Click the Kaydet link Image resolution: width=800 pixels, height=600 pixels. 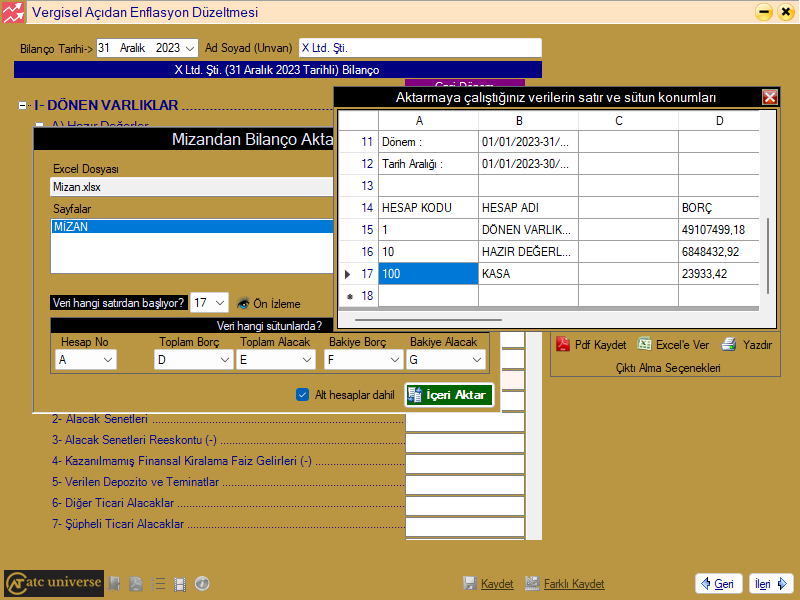[497, 584]
